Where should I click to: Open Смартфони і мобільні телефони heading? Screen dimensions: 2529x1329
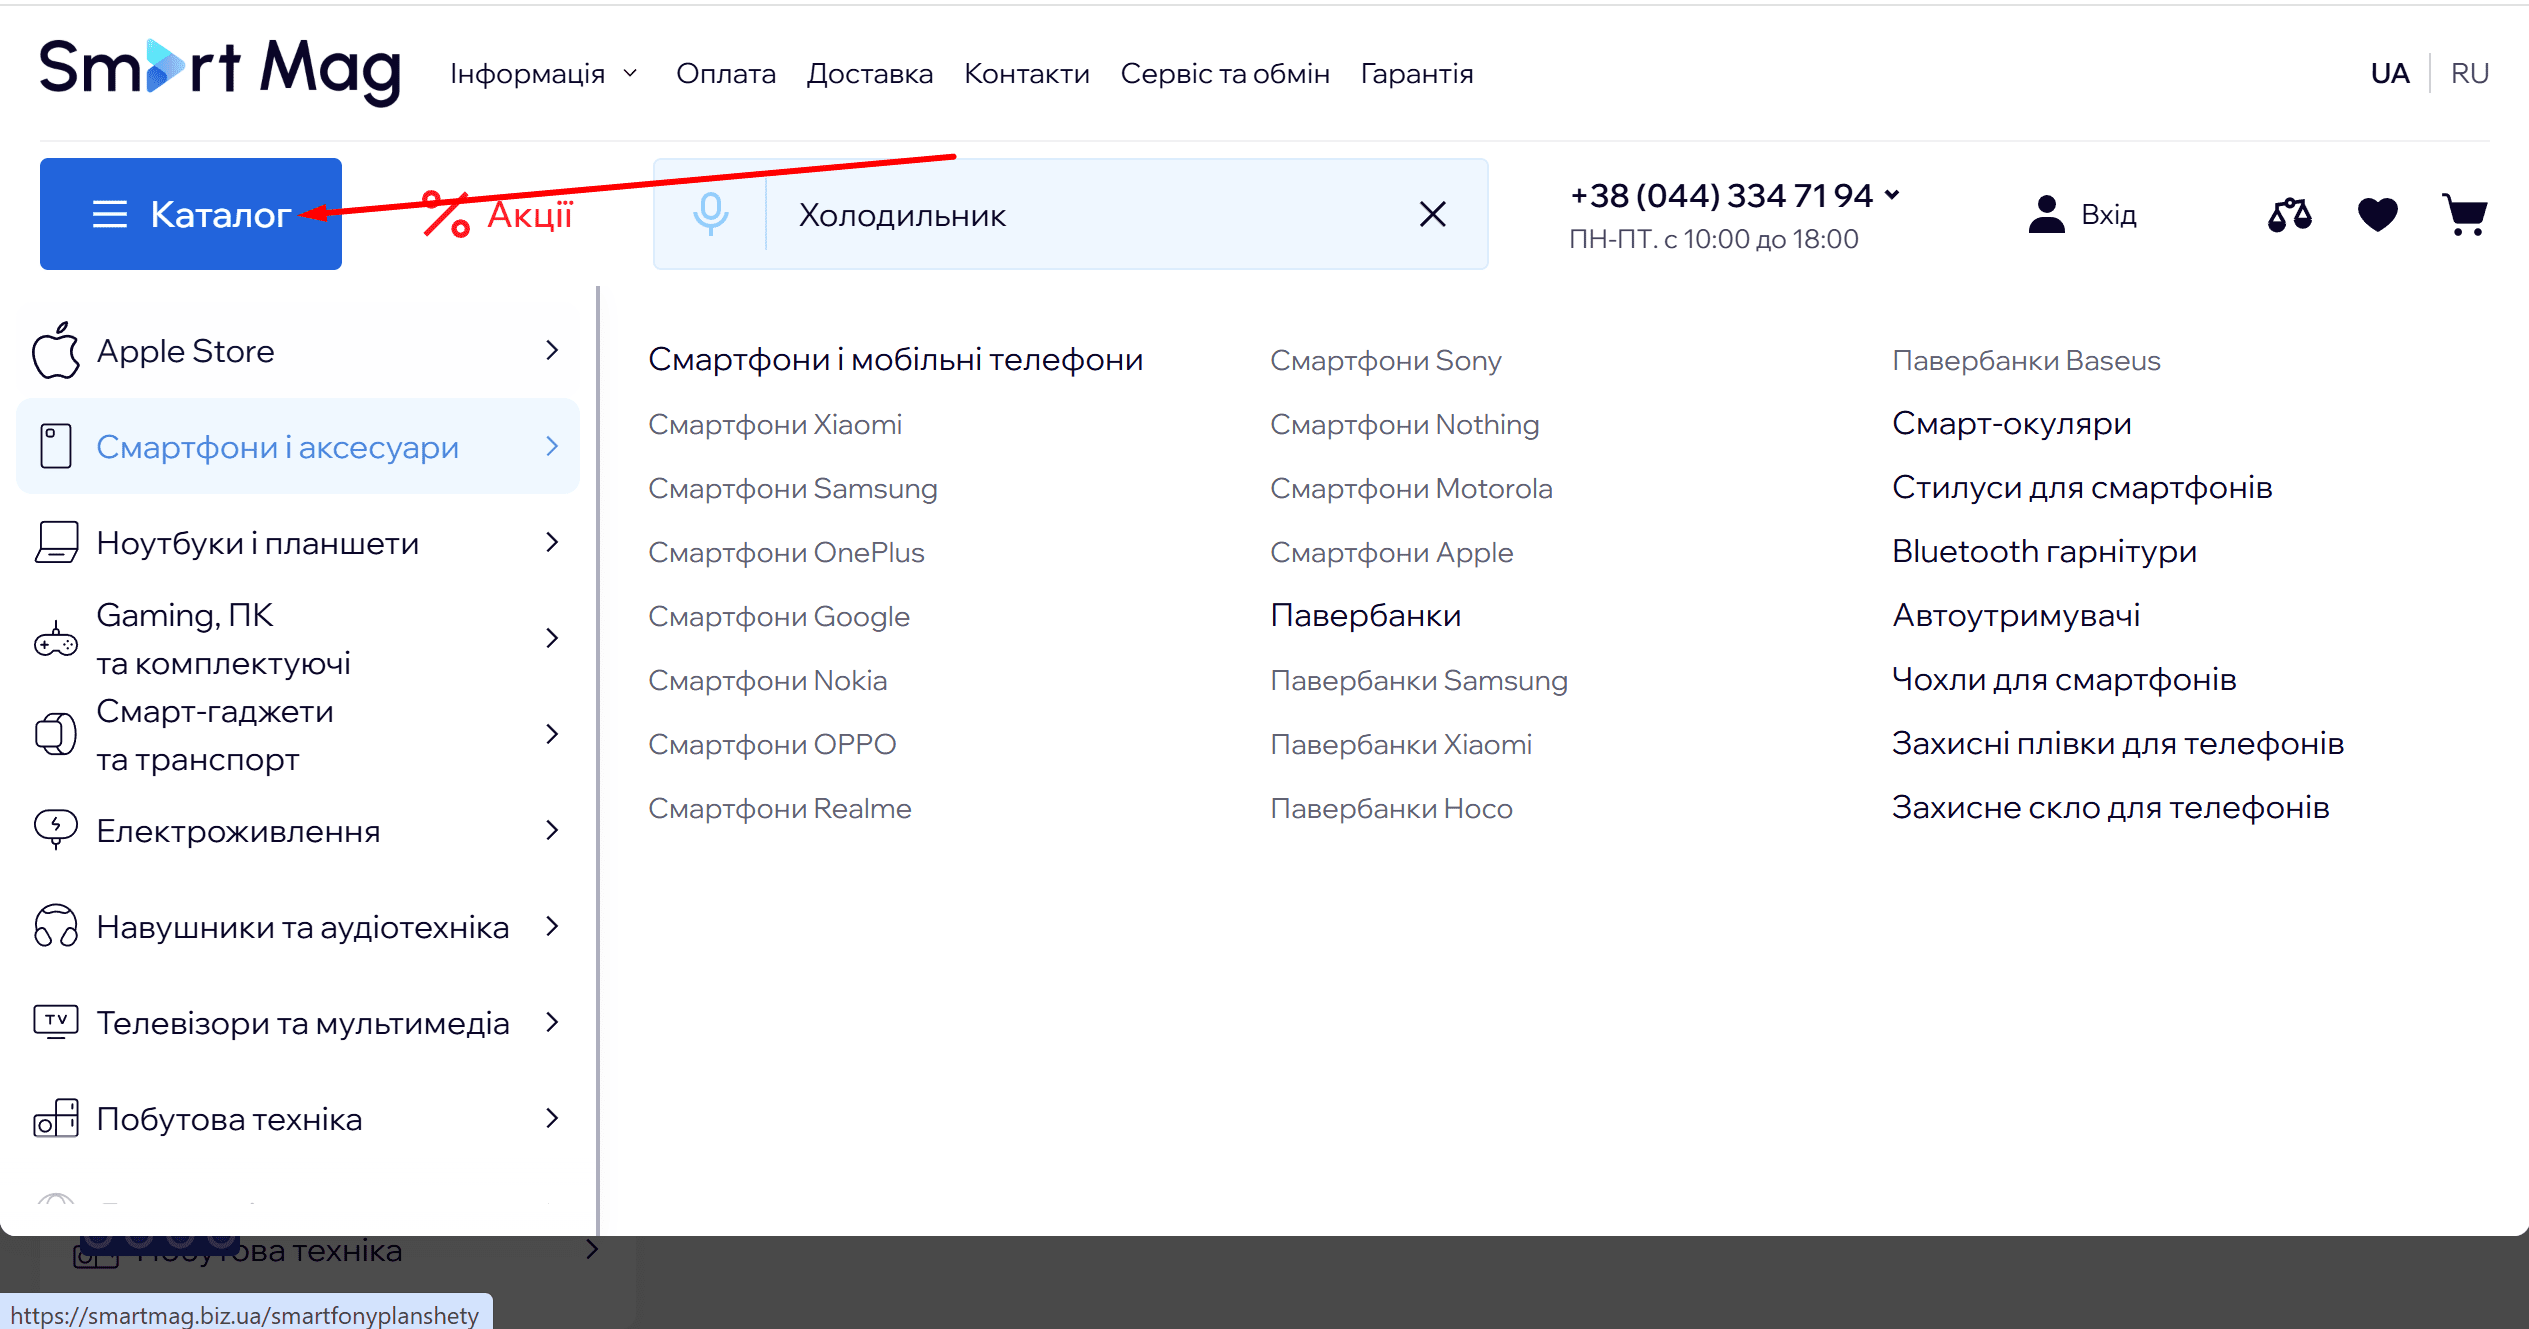click(x=895, y=359)
